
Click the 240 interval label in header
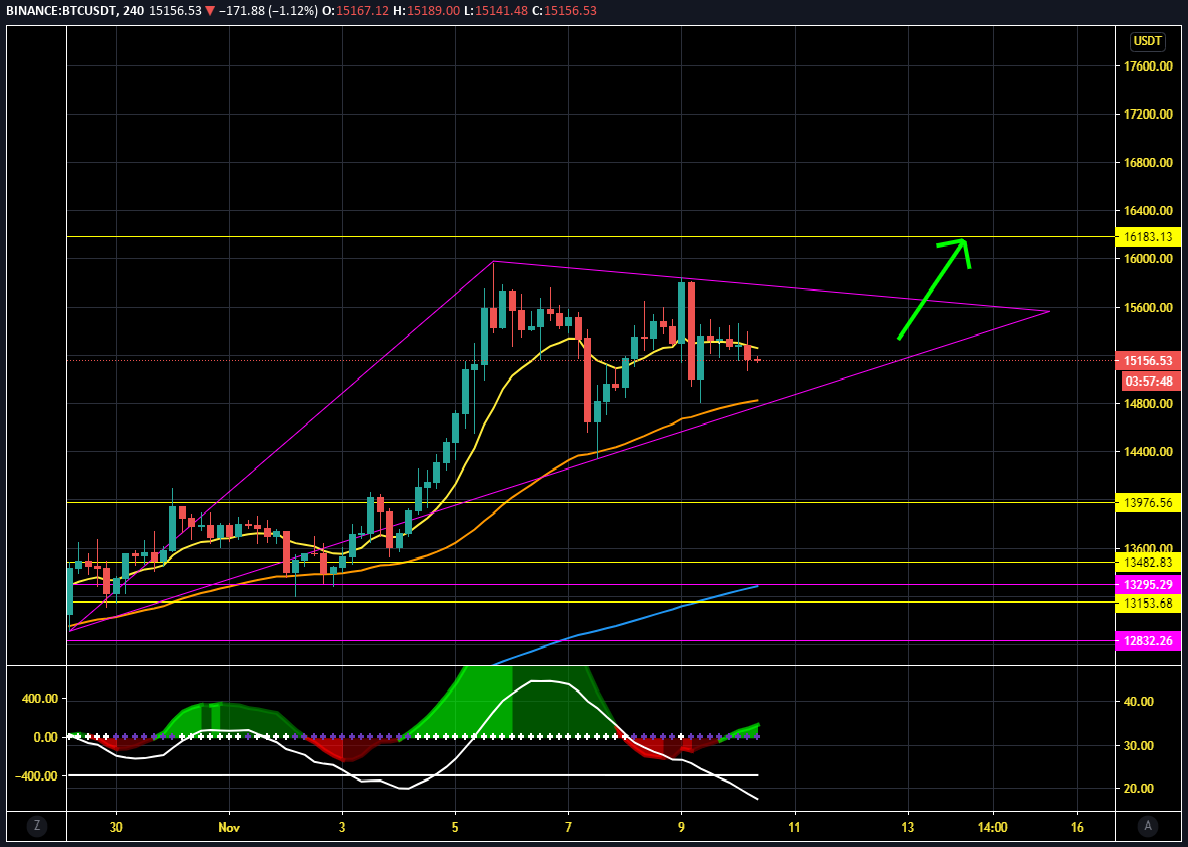[x=132, y=12]
